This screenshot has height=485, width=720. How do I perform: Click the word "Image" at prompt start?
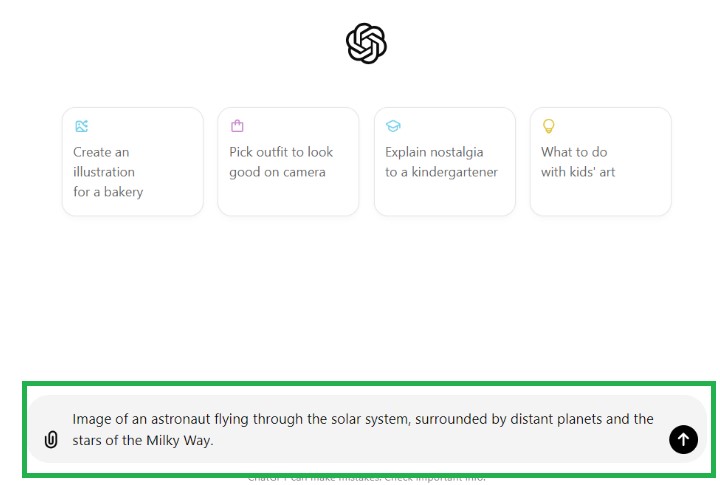tap(92, 419)
